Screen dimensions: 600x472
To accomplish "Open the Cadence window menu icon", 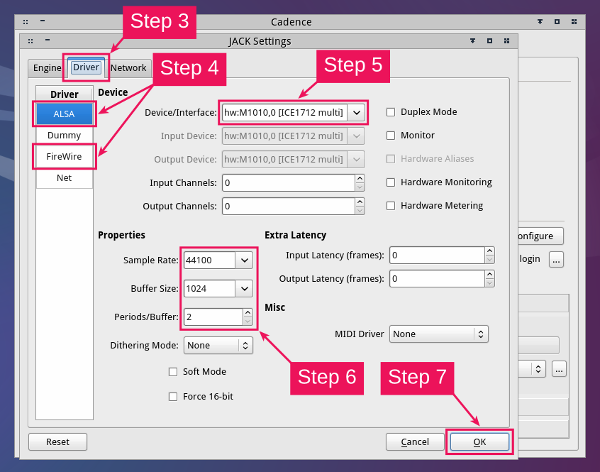I will pyautogui.click(x=25, y=22).
